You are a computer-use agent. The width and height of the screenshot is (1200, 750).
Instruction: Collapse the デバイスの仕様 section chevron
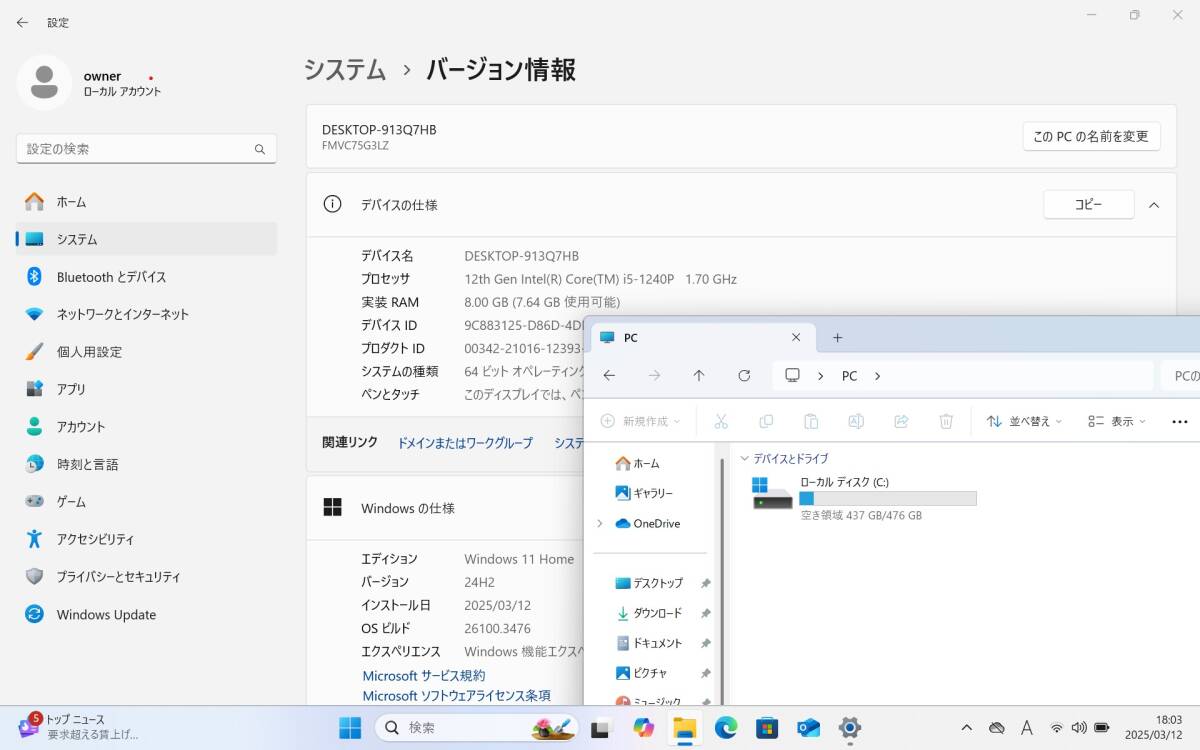pos(1154,205)
